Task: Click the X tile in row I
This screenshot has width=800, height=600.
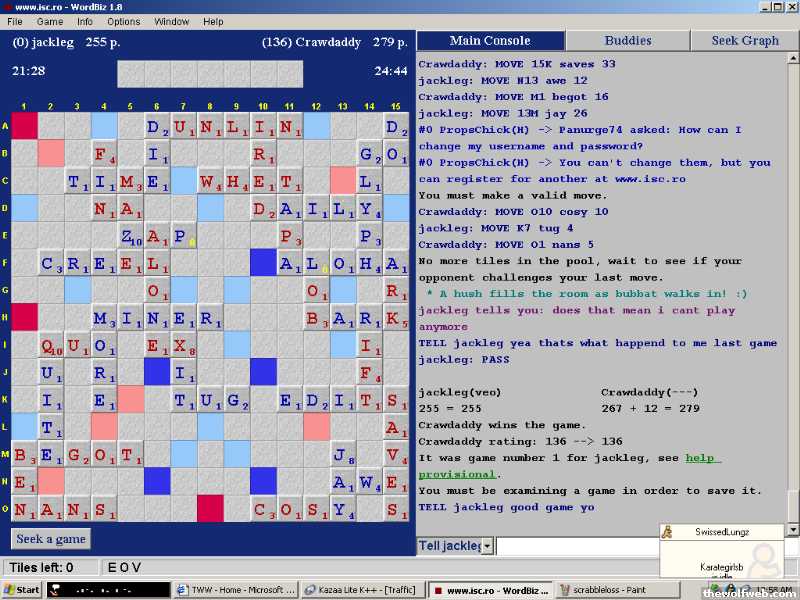Action: click(x=184, y=345)
